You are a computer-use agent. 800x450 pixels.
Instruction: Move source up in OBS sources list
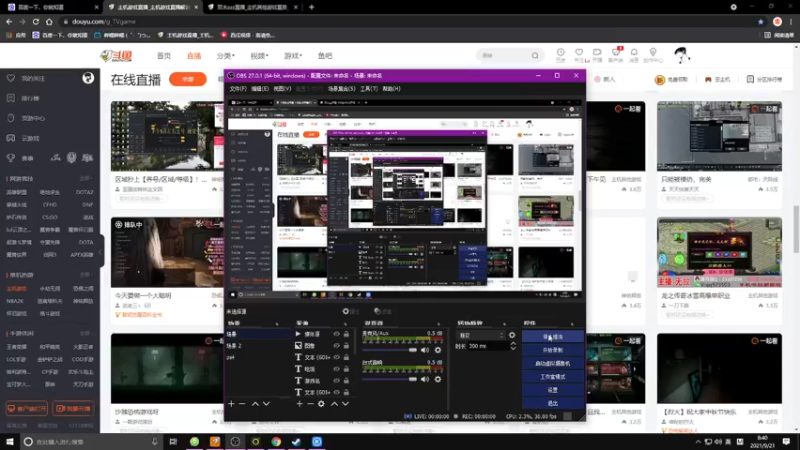tap(334, 404)
